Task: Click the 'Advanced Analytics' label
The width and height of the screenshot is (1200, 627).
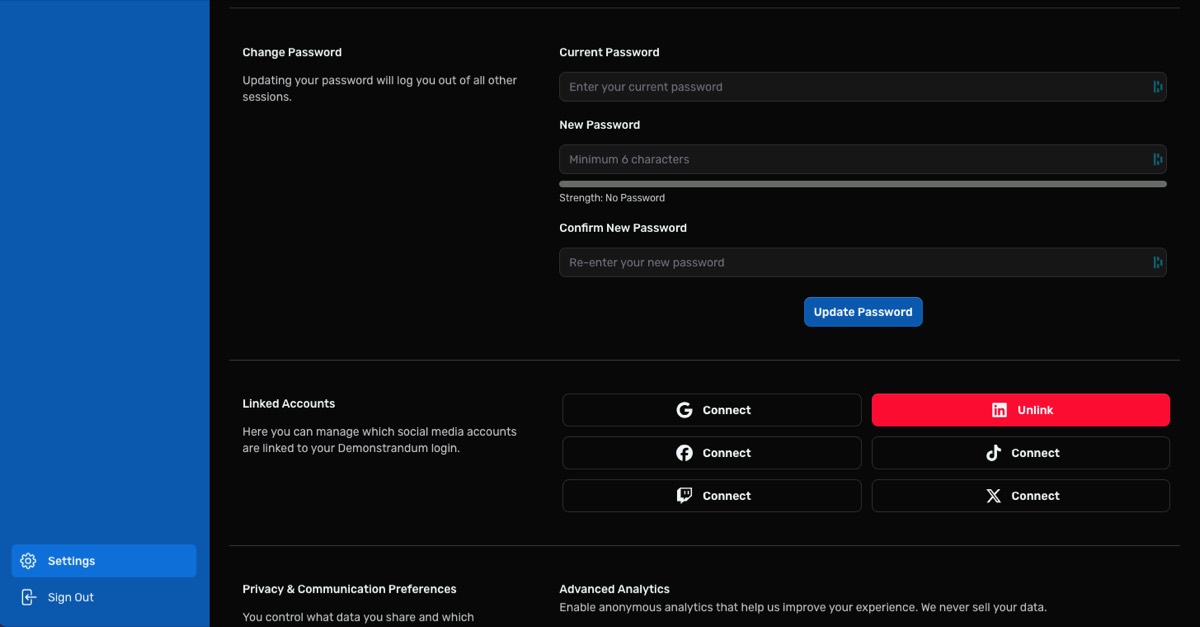Action: 614,589
